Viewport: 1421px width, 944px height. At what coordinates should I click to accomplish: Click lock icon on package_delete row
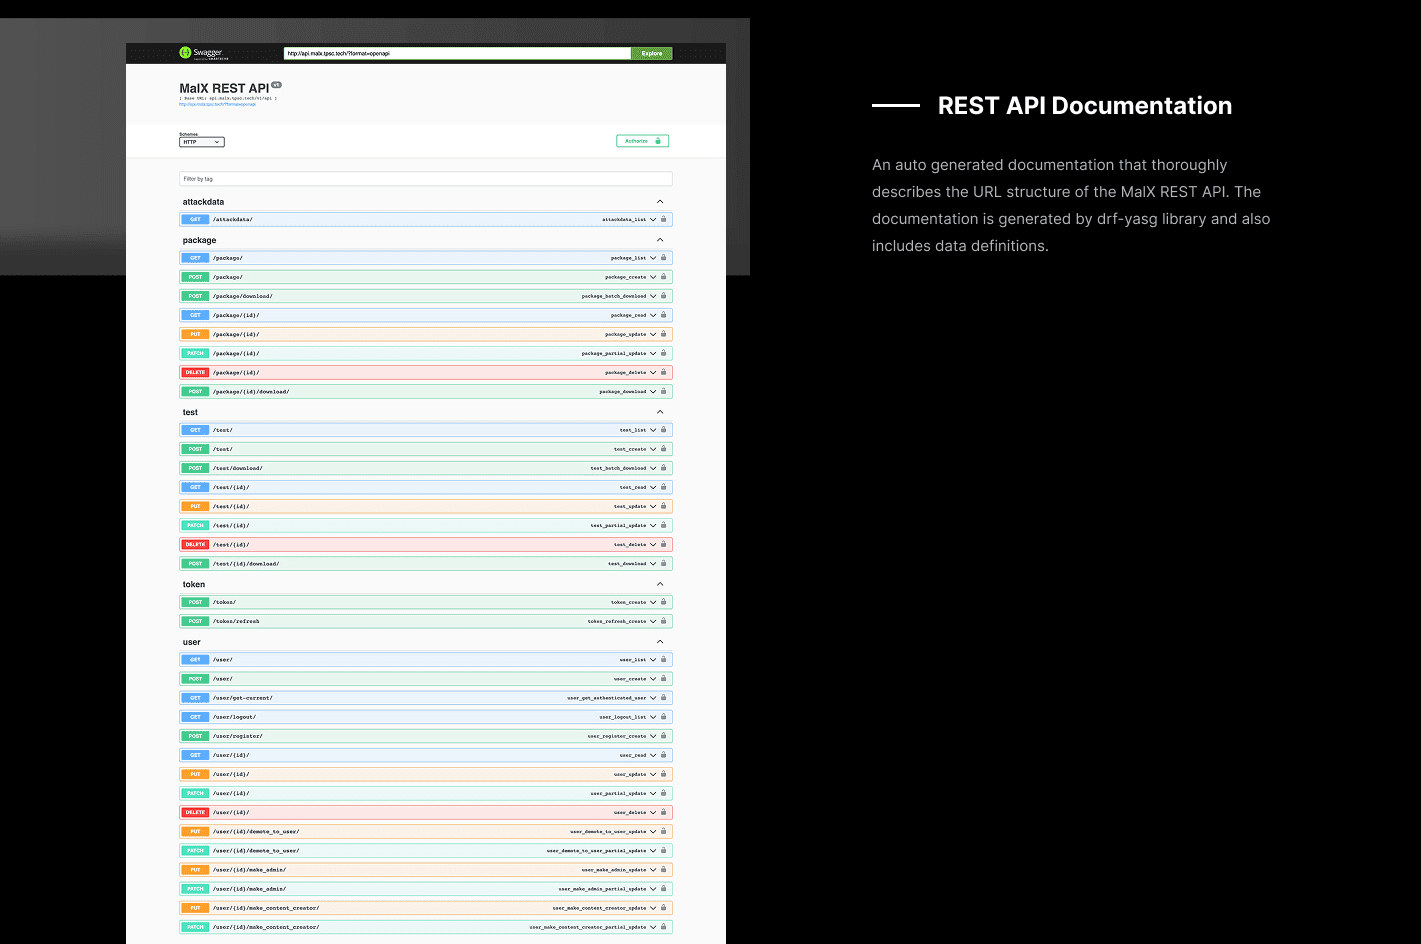[663, 372]
